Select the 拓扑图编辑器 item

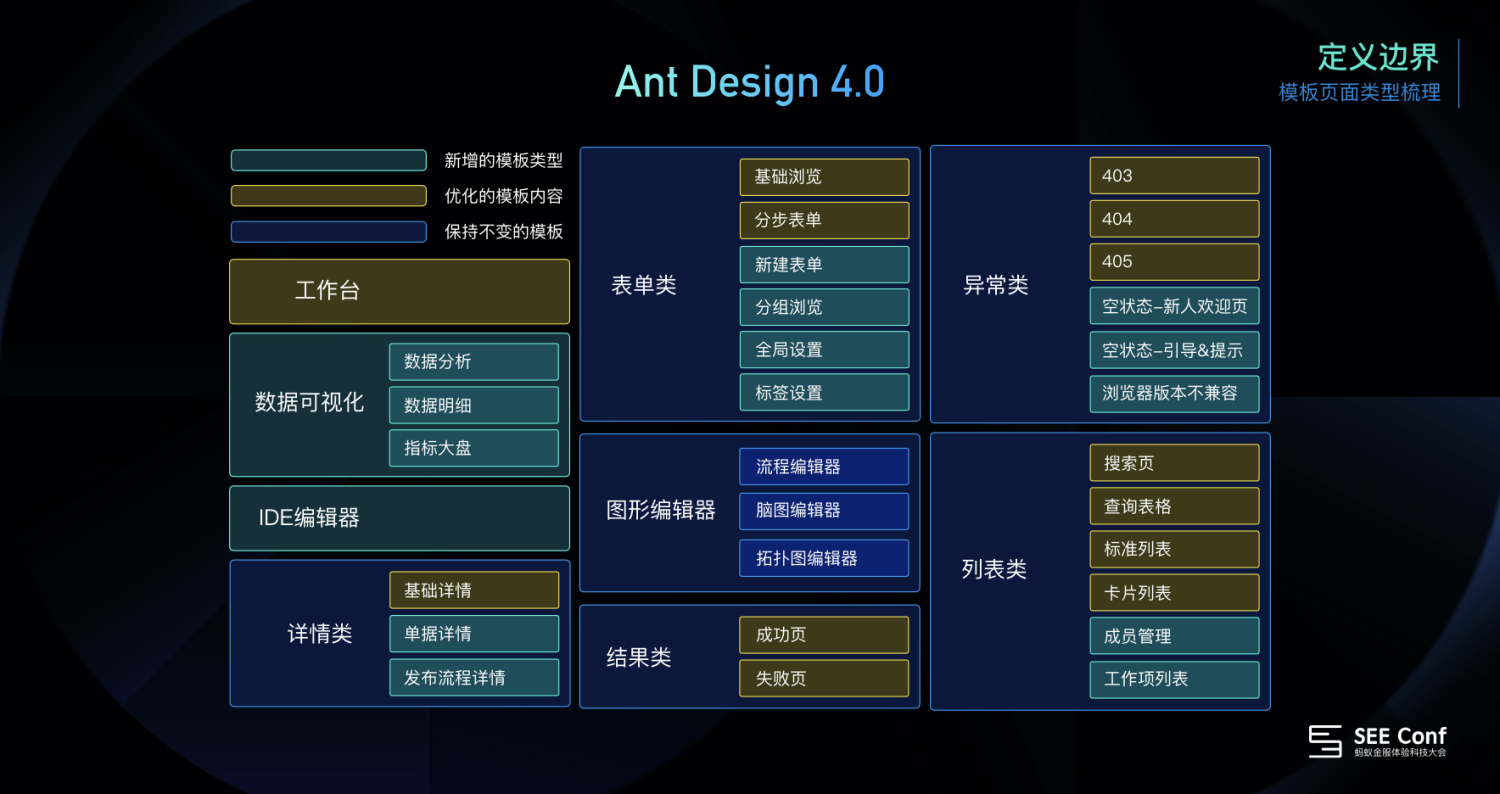(824, 558)
